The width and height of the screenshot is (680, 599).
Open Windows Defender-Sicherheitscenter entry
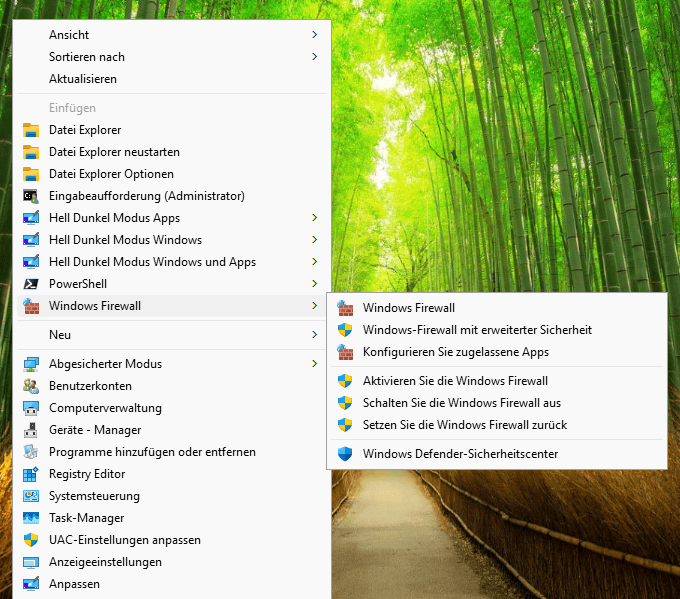coord(497,454)
